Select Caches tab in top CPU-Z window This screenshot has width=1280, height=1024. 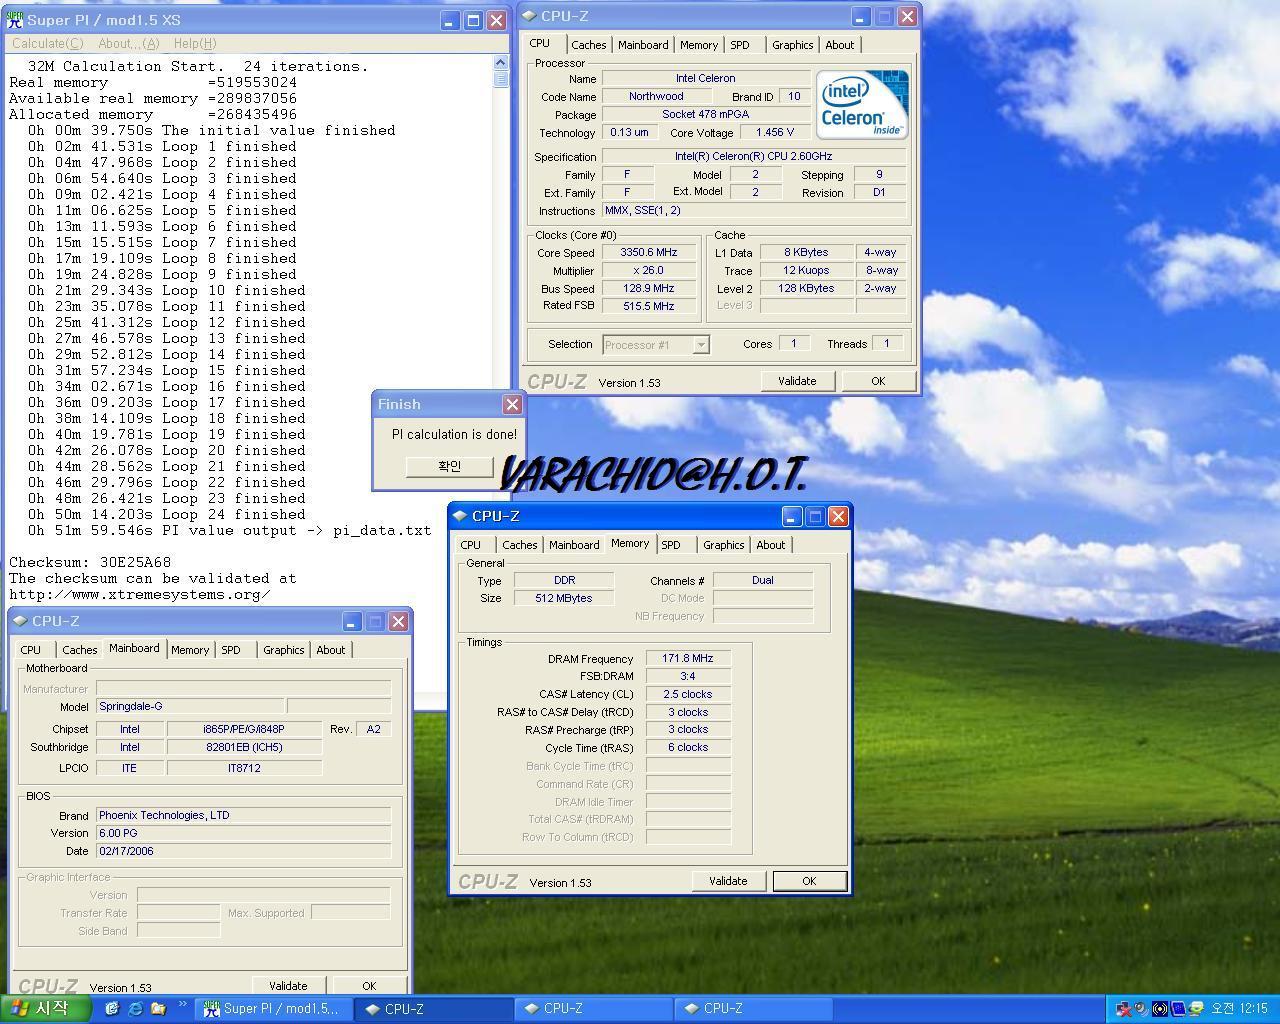(588, 45)
